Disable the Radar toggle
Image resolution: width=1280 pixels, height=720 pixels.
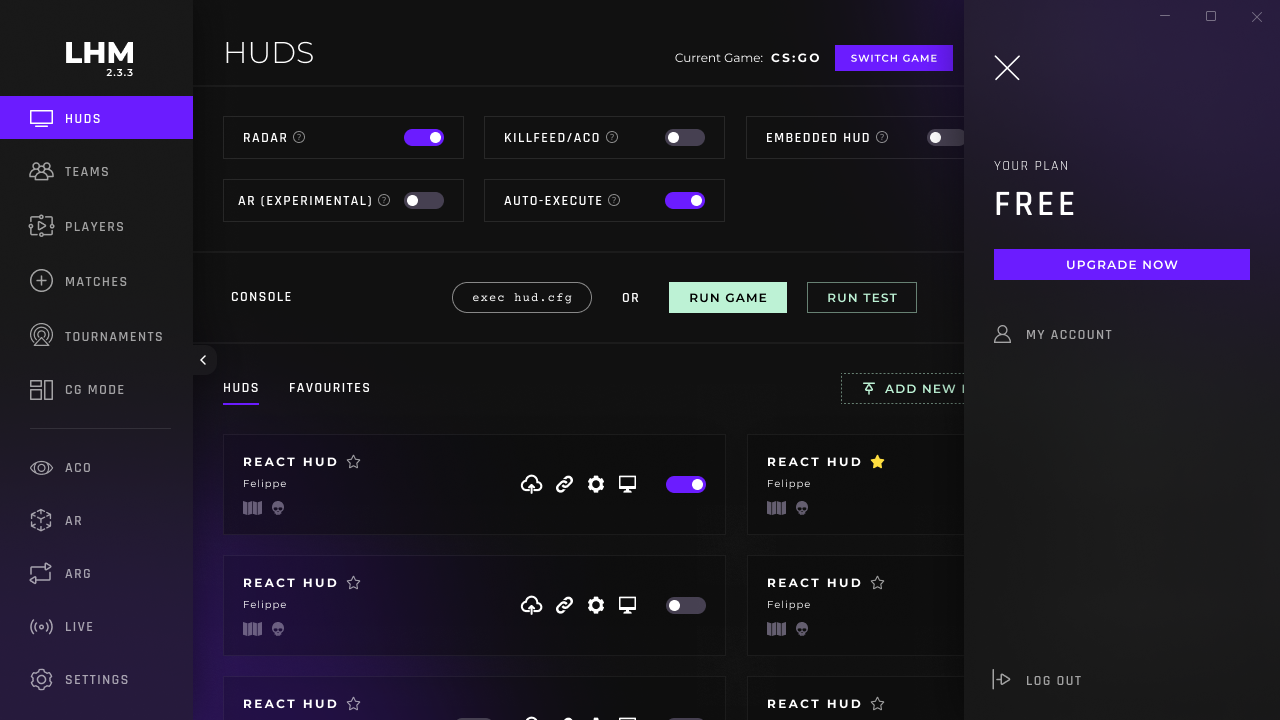coord(424,138)
